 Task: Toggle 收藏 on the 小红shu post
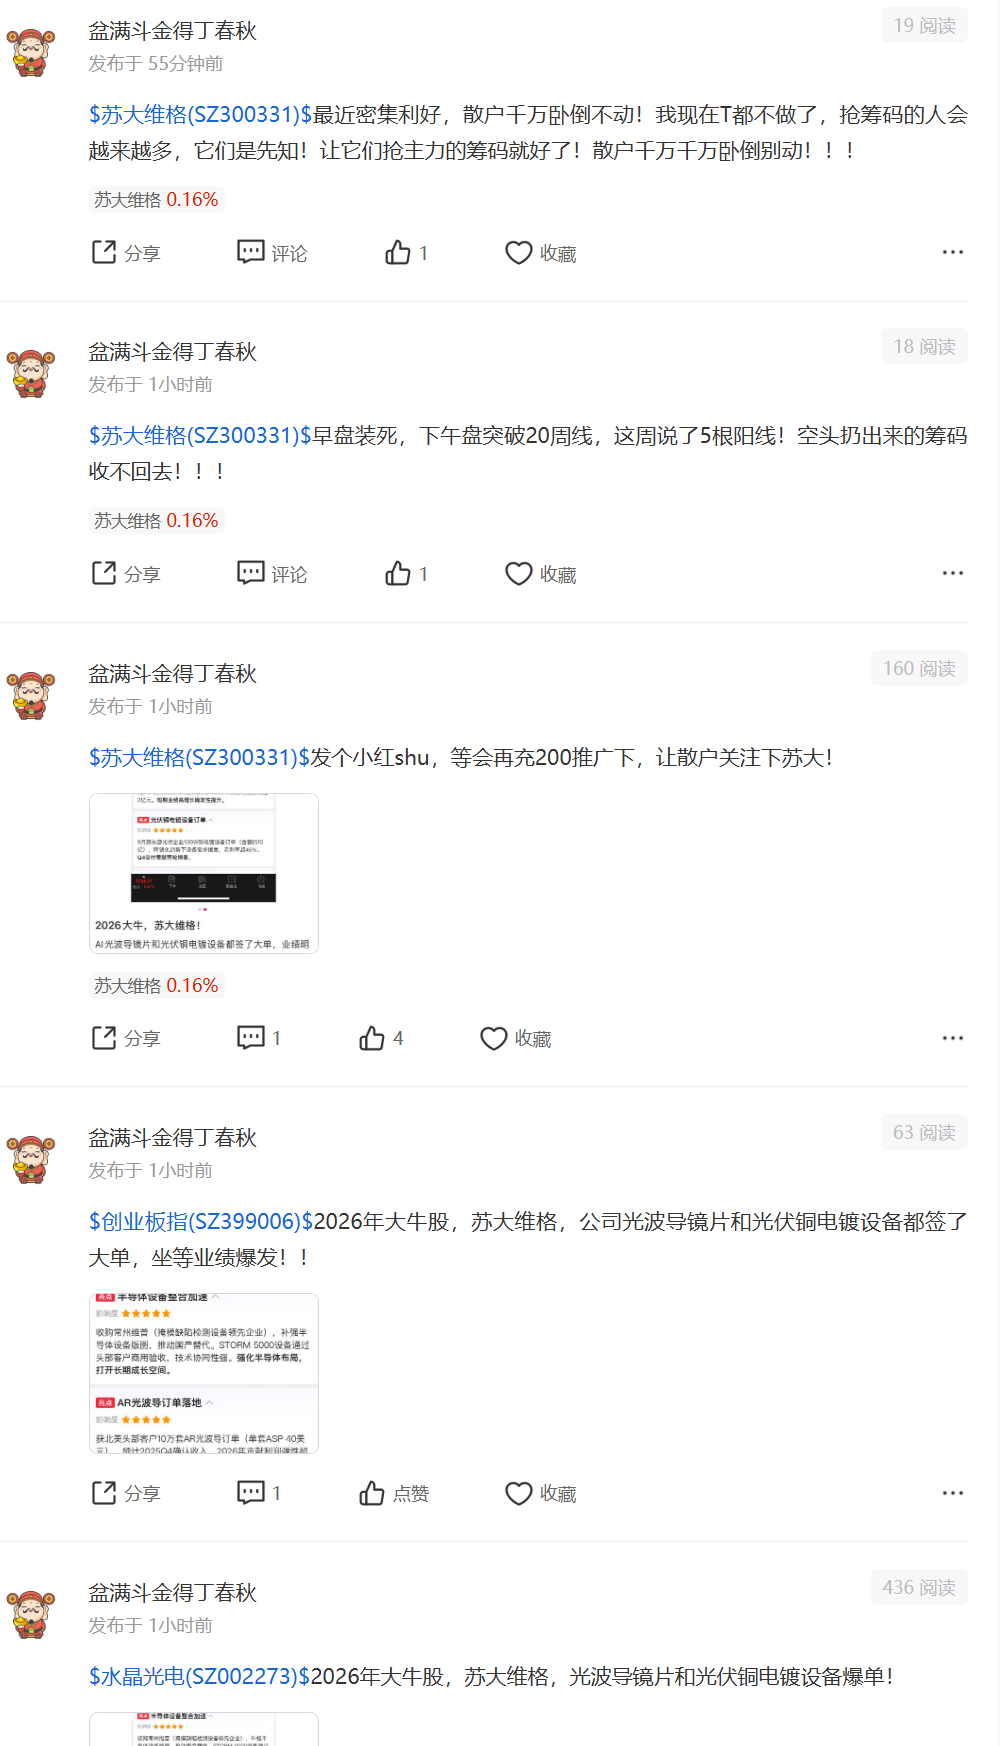pyautogui.click(x=516, y=1039)
